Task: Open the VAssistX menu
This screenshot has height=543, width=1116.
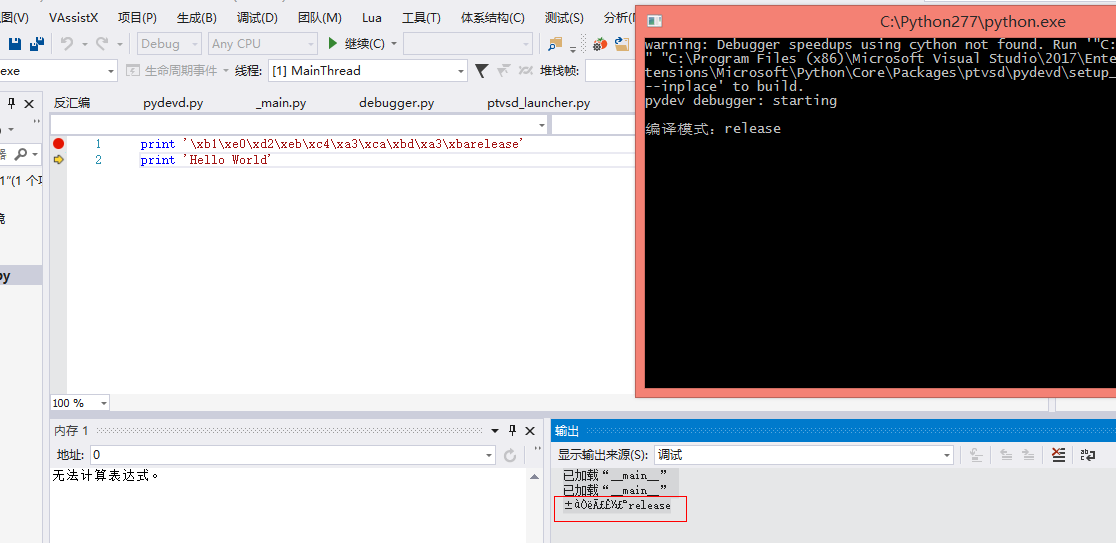Action: click(x=73, y=18)
